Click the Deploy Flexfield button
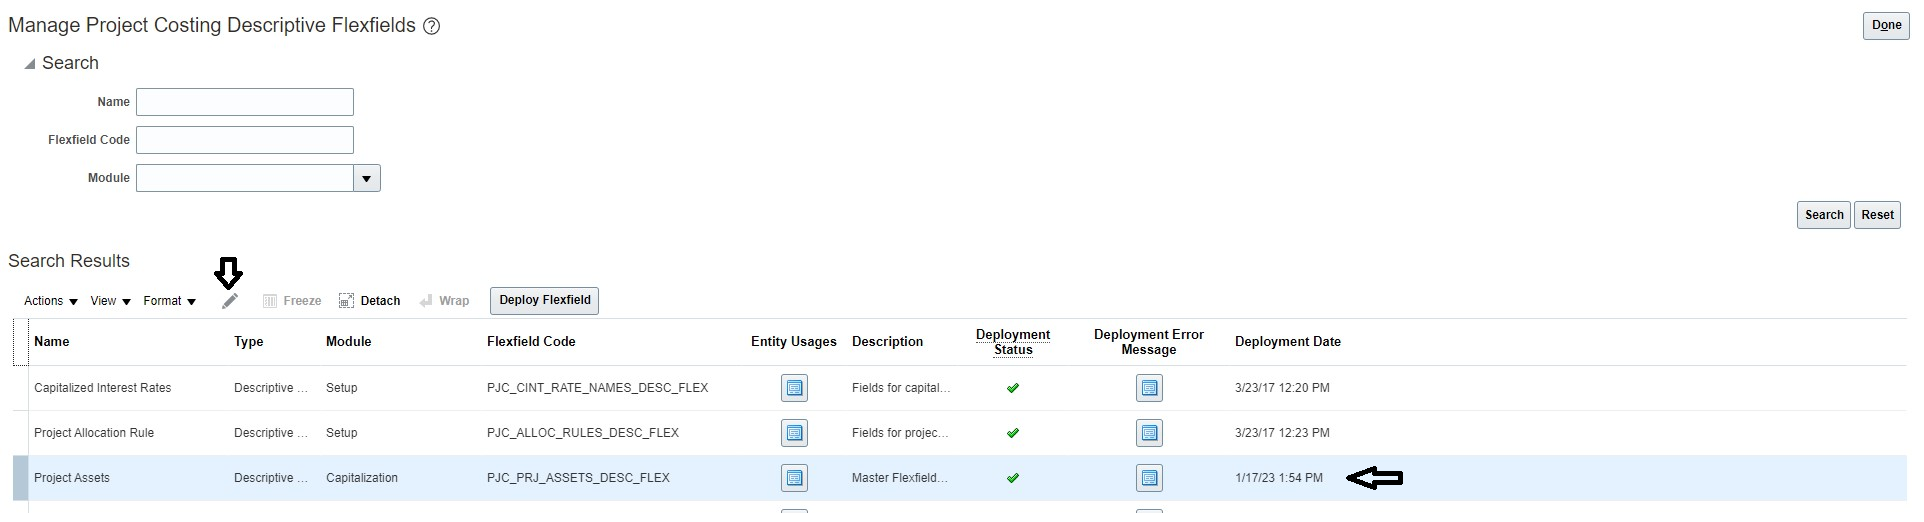Viewport: 1924px width, 522px height. pyautogui.click(x=544, y=300)
